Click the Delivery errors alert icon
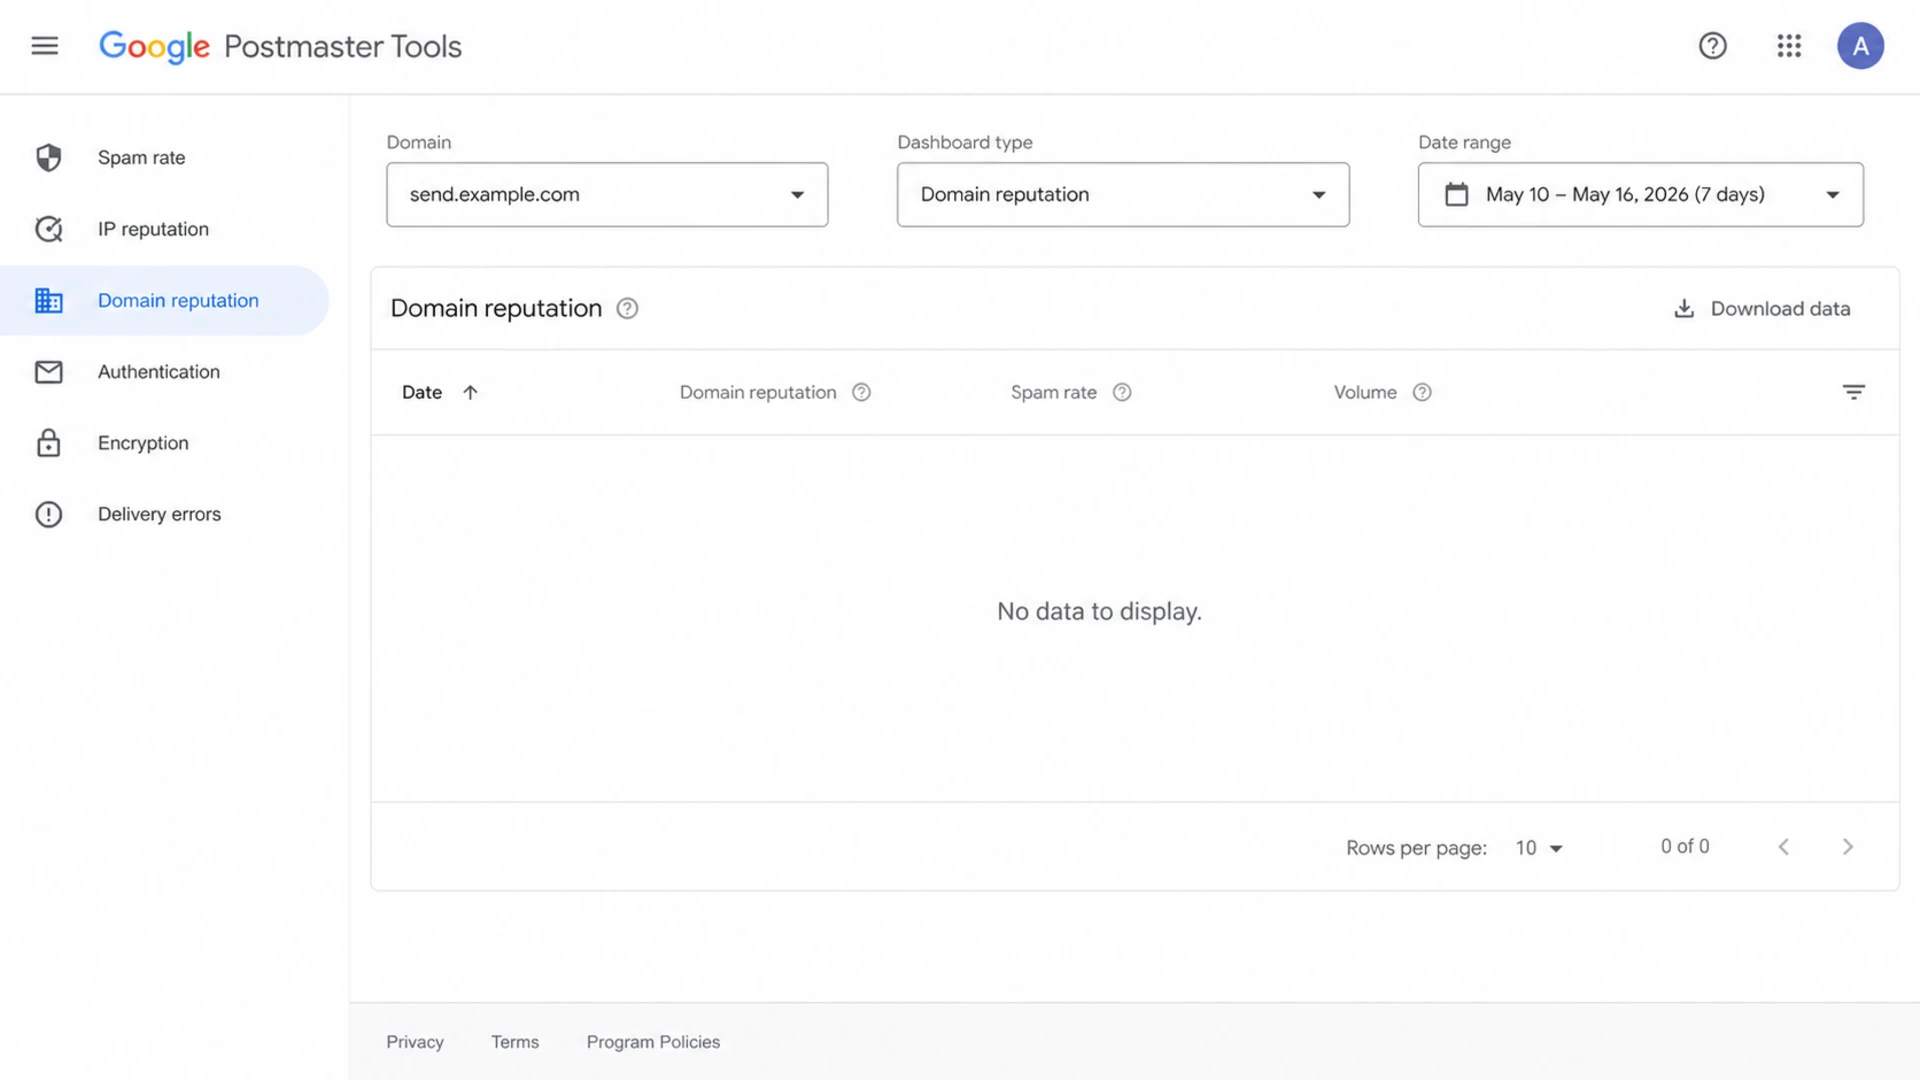Image resolution: width=1920 pixels, height=1080 pixels. (x=48, y=514)
